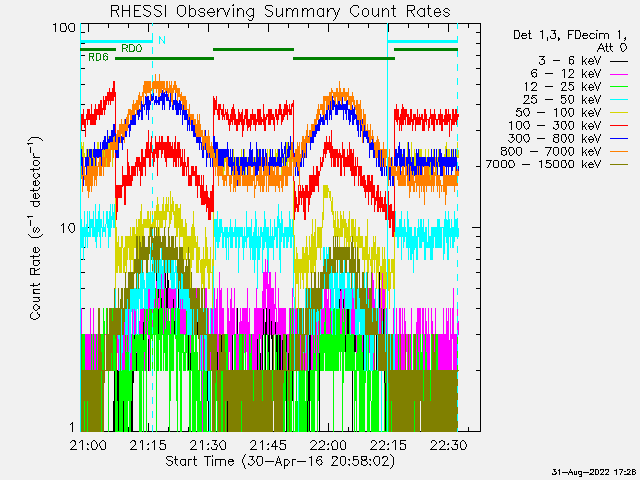Click the 'Att 0' attenuator label

pyautogui.click(x=612, y=48)
